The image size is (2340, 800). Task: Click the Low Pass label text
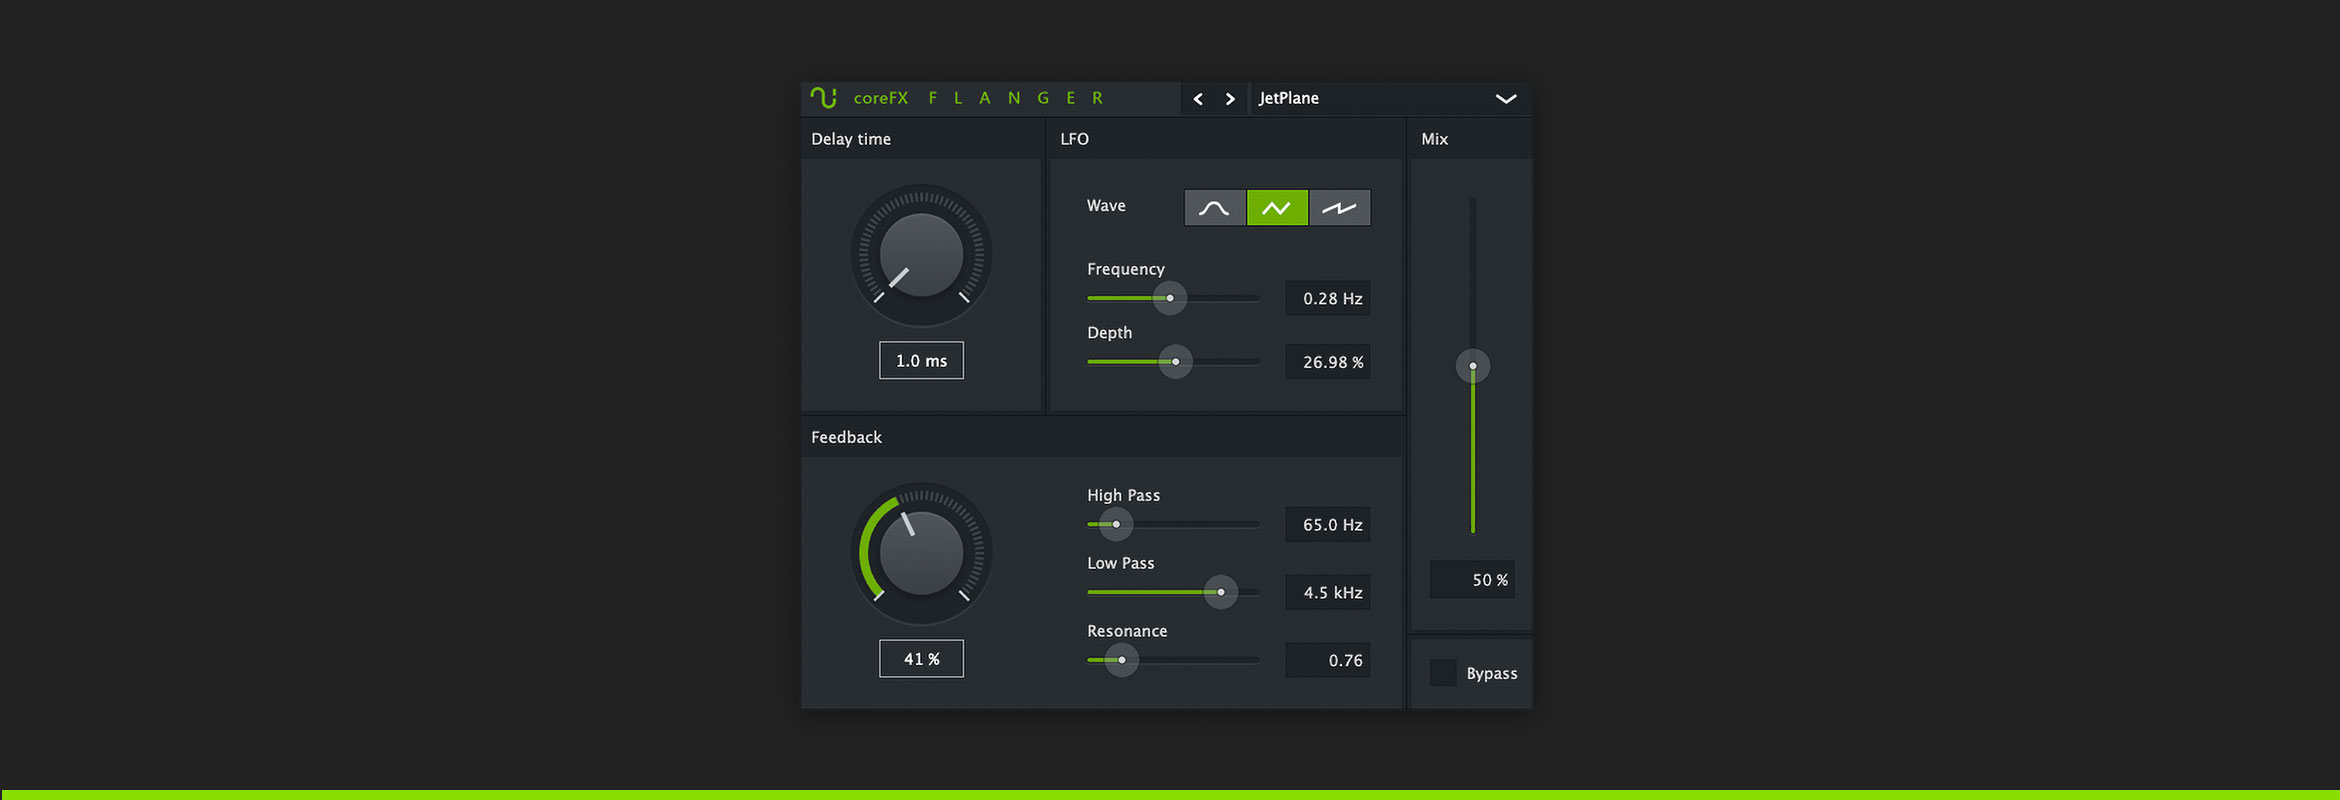click(x=1121, y=563)
